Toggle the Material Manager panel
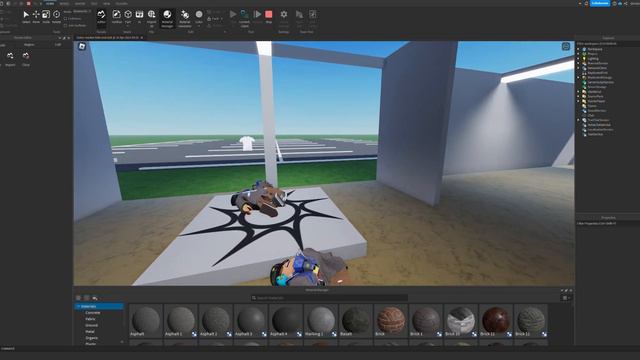Image resolution: width=640 pixels, height=360 pixels. tap(167, 18)
